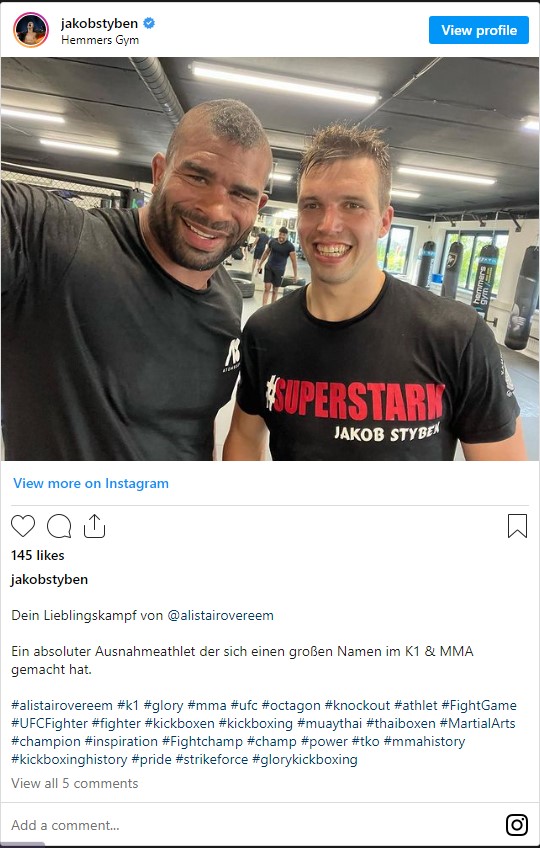The height and width of the screenshot is (848, 540).
Task: Open the 145 likes list
Action: [37, 555]
